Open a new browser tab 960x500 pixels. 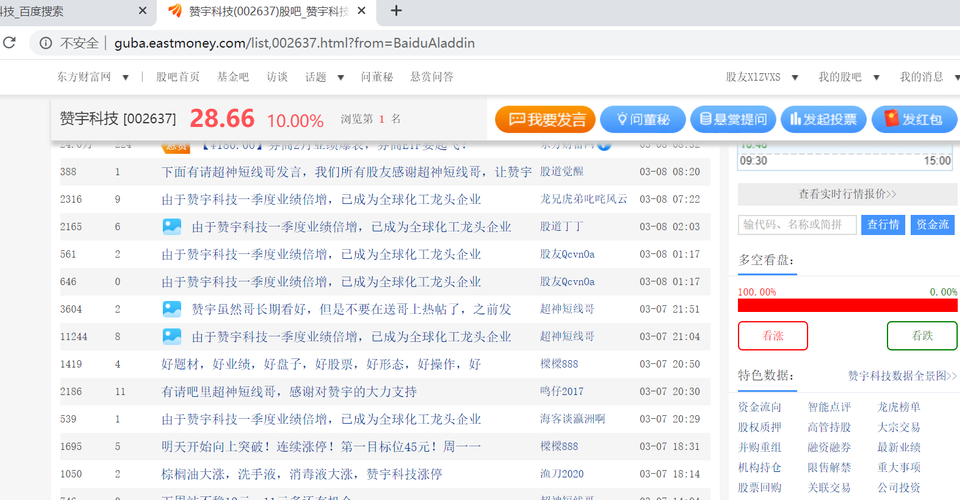click(x=396, y=11)
